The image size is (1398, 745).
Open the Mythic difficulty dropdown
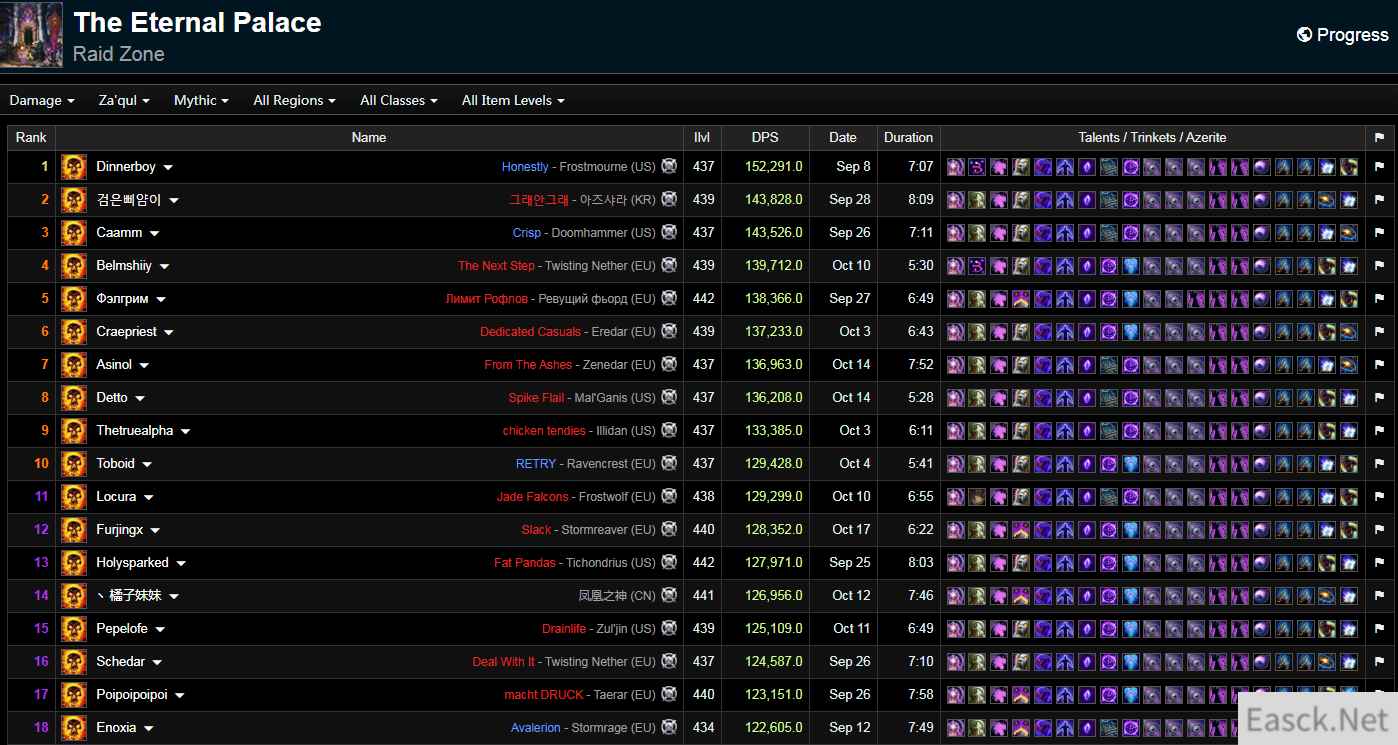click(201, 101)
